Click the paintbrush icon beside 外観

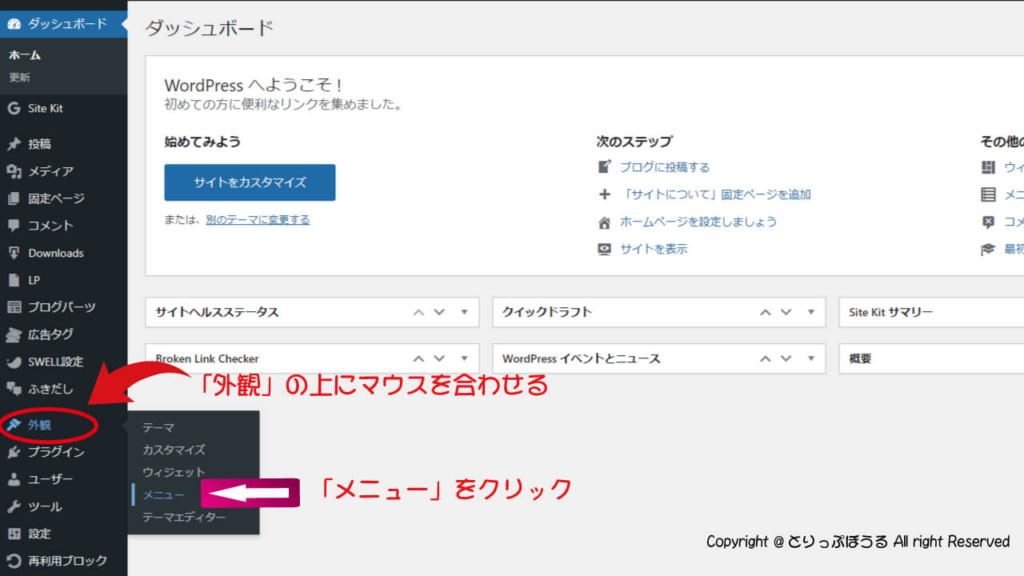point(14,425)
